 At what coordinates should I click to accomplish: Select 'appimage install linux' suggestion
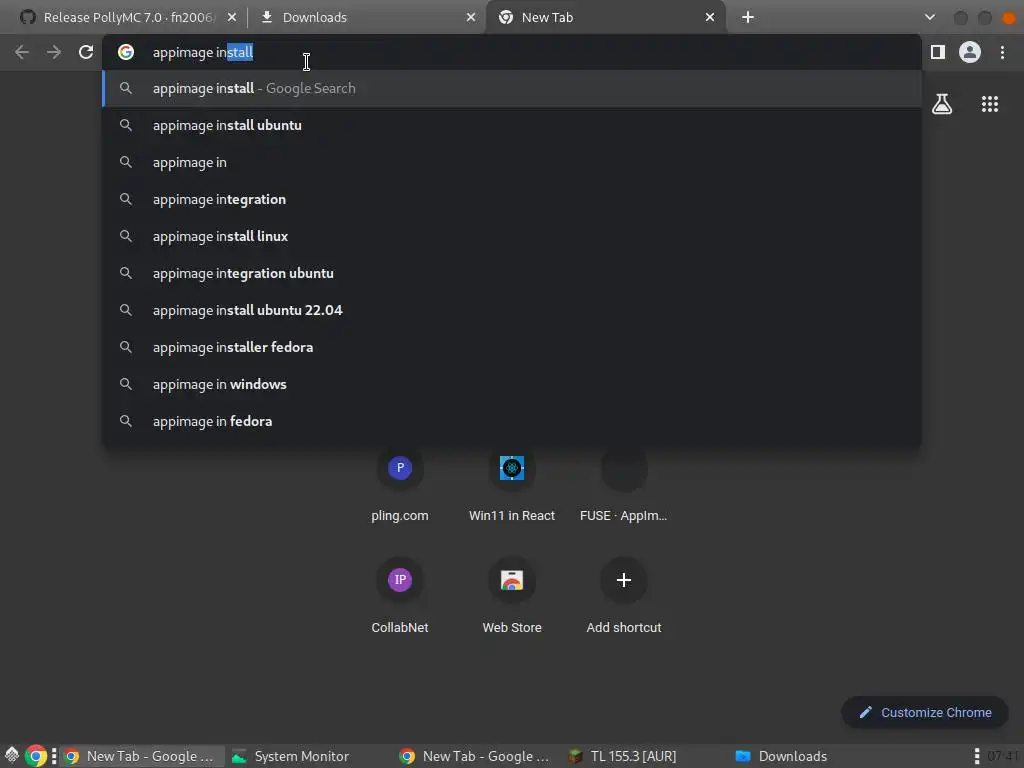tap(511, 236)
